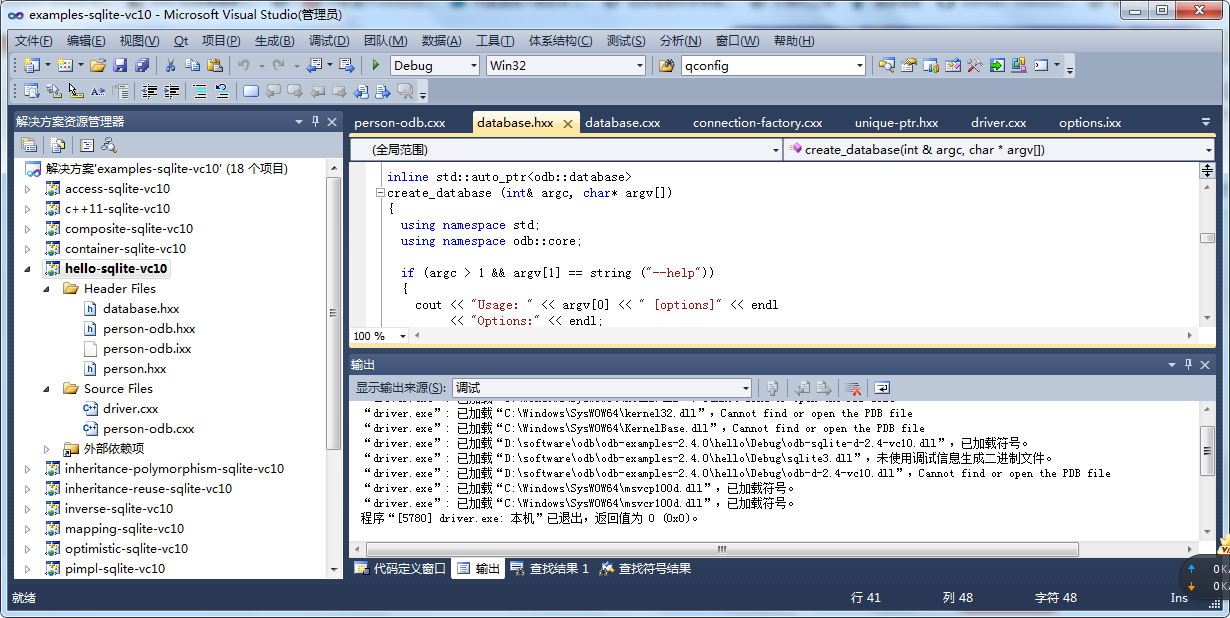Start debugging with the green Run arrow
The height and width of the screenshot is (618, 1230).
click(375, 65)
